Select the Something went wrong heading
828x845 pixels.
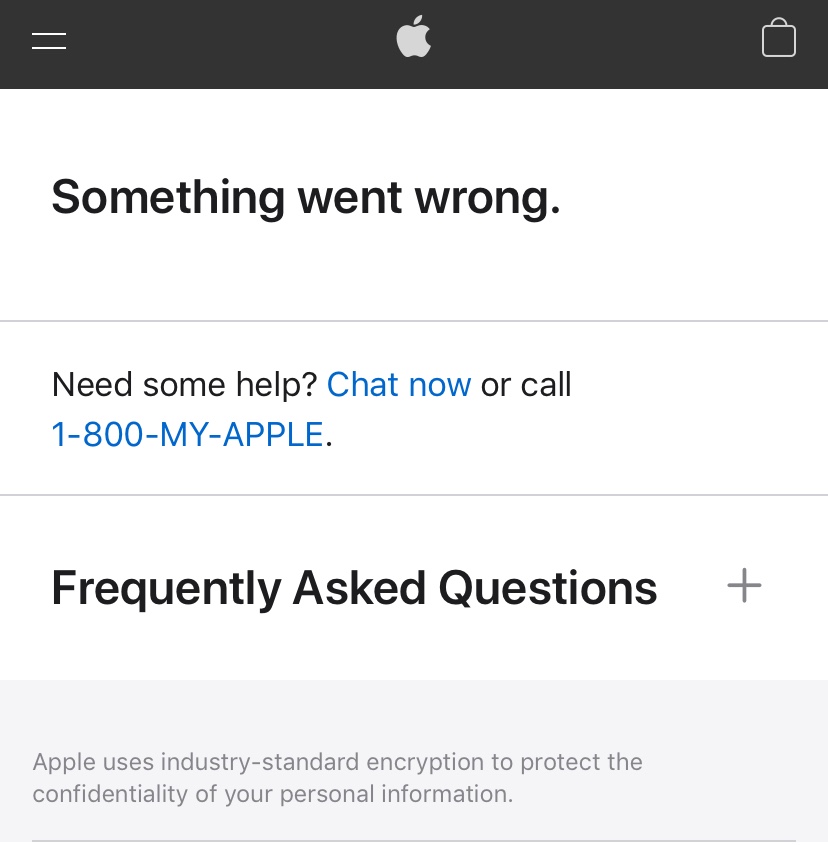tap(305, 197)
